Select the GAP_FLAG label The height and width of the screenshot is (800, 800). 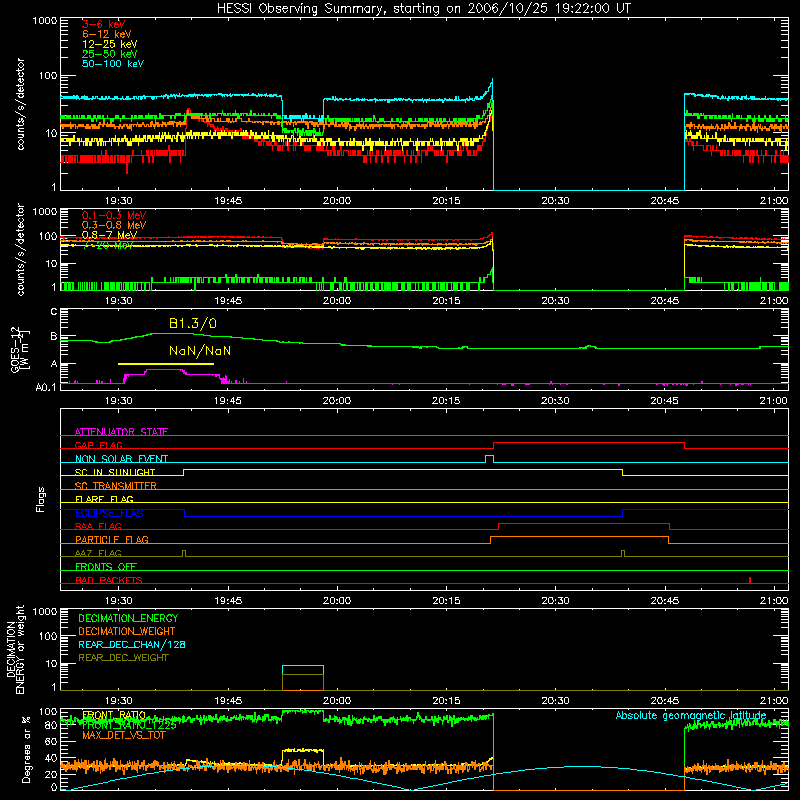[x=98, y=445]
